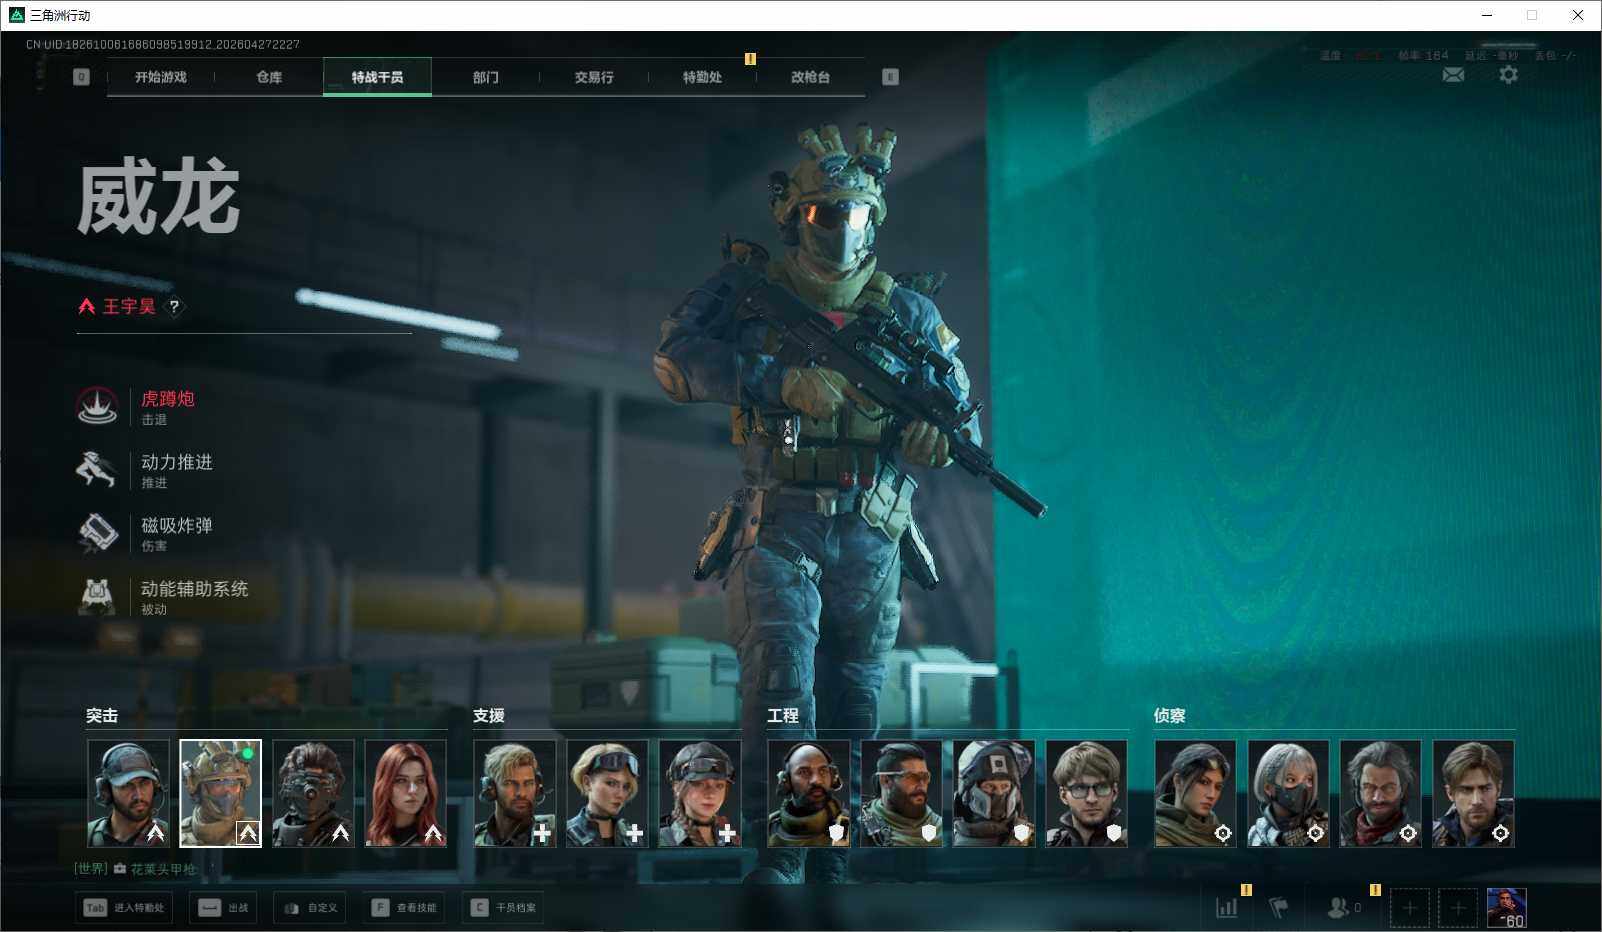1602x932 pixels.
Task: Open the statistics bar chart icon
Action: coord(1227,908)
